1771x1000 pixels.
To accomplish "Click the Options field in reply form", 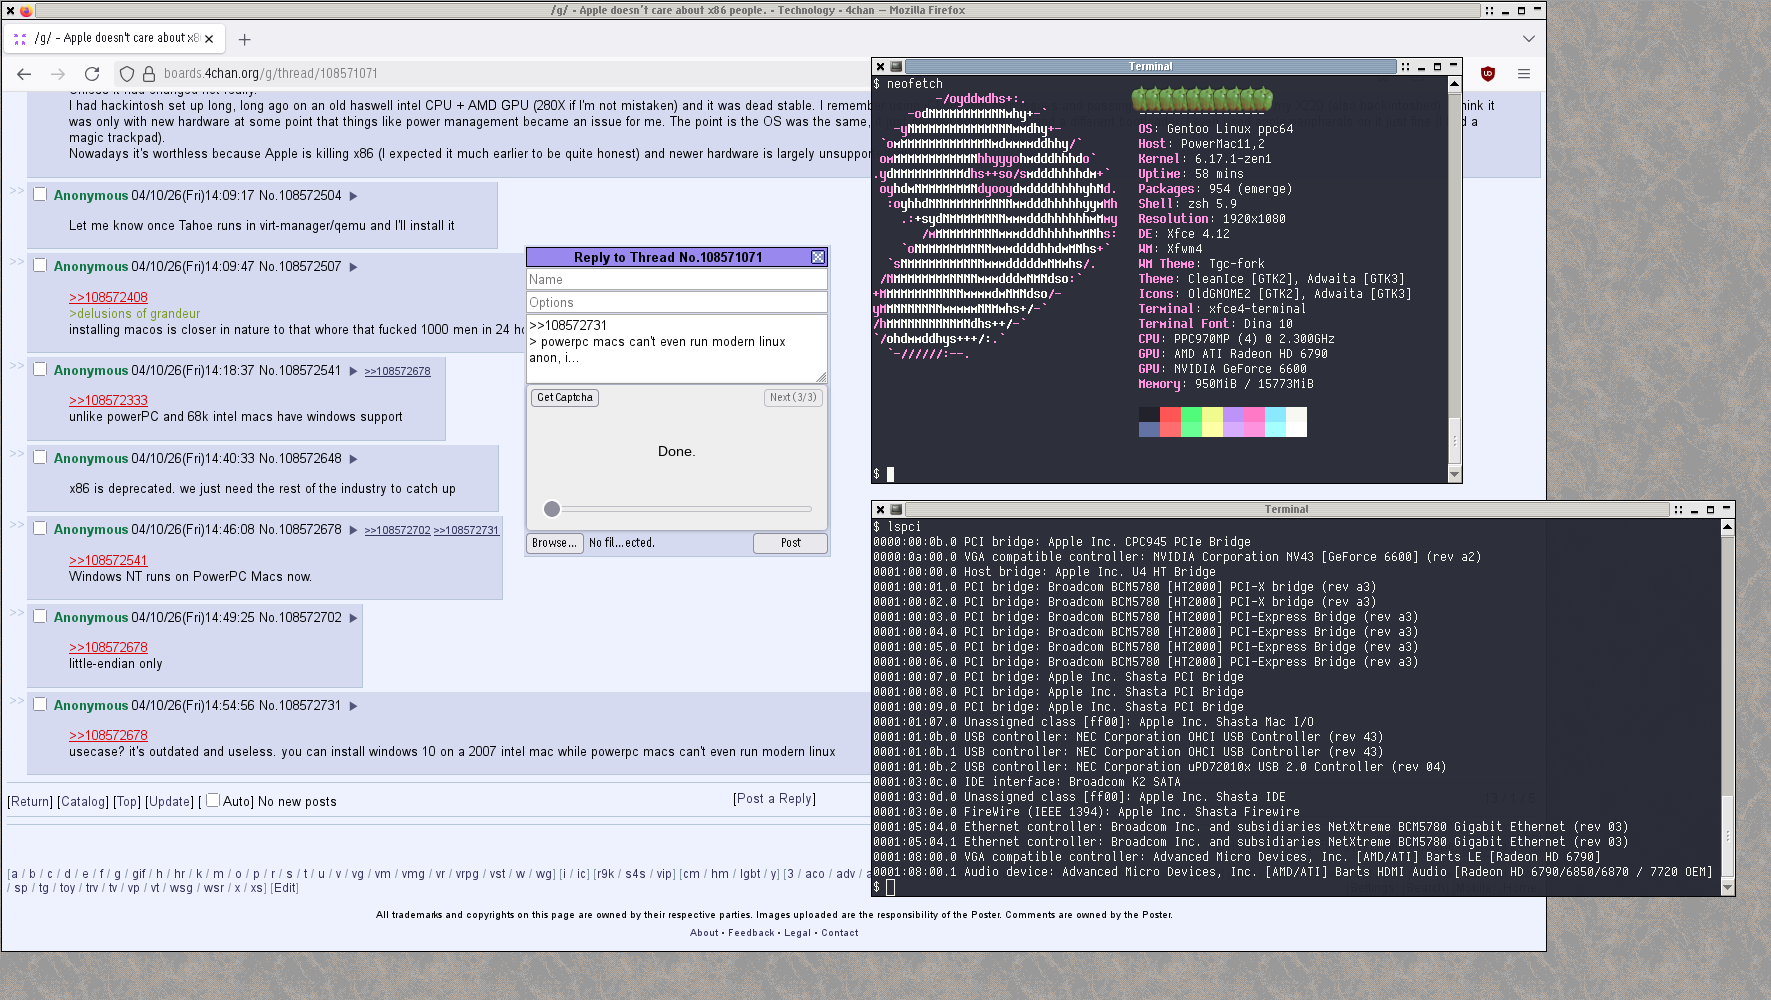I will (677, 303).
